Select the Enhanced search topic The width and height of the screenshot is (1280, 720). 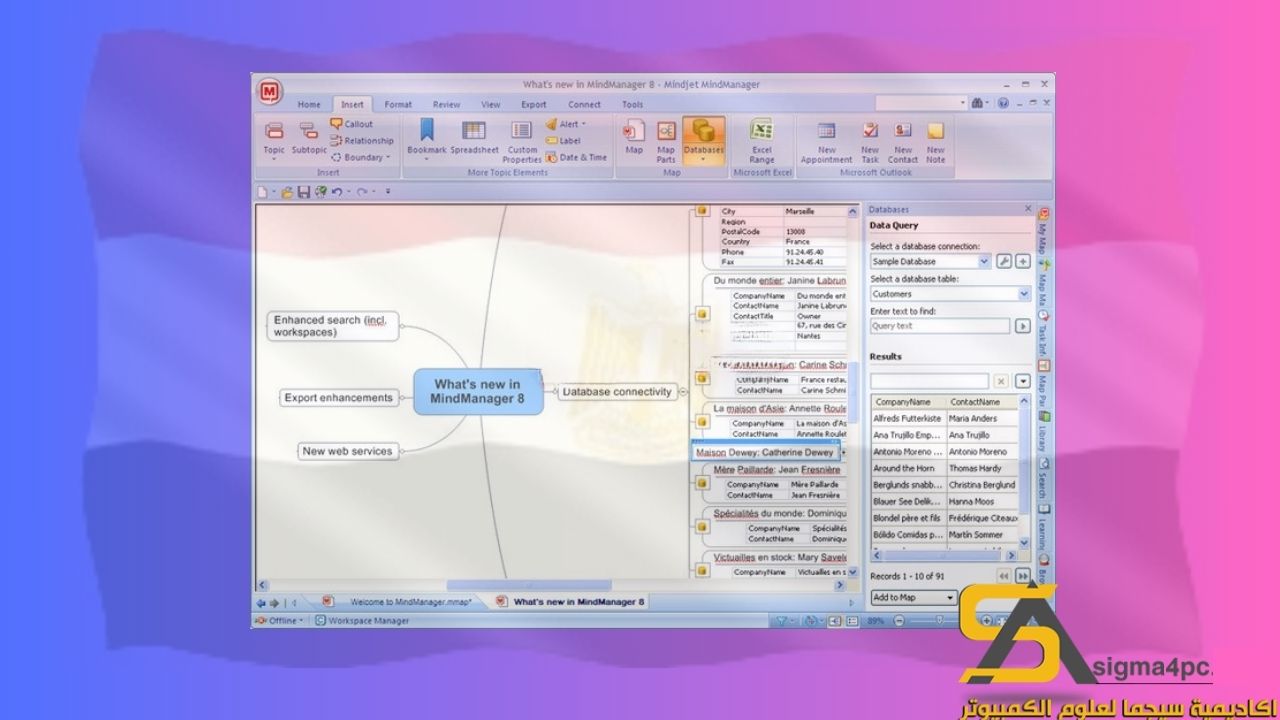click(x=334, y=326)
